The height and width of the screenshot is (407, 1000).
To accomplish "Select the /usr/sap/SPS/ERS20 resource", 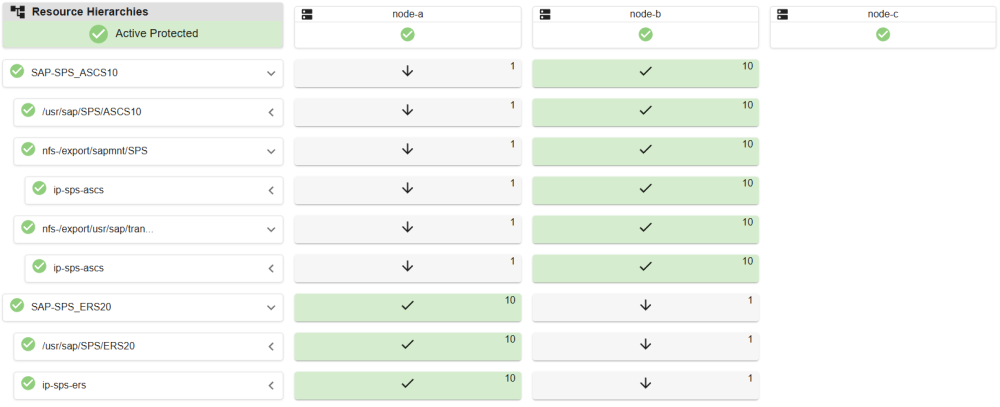I will point(89,346).
